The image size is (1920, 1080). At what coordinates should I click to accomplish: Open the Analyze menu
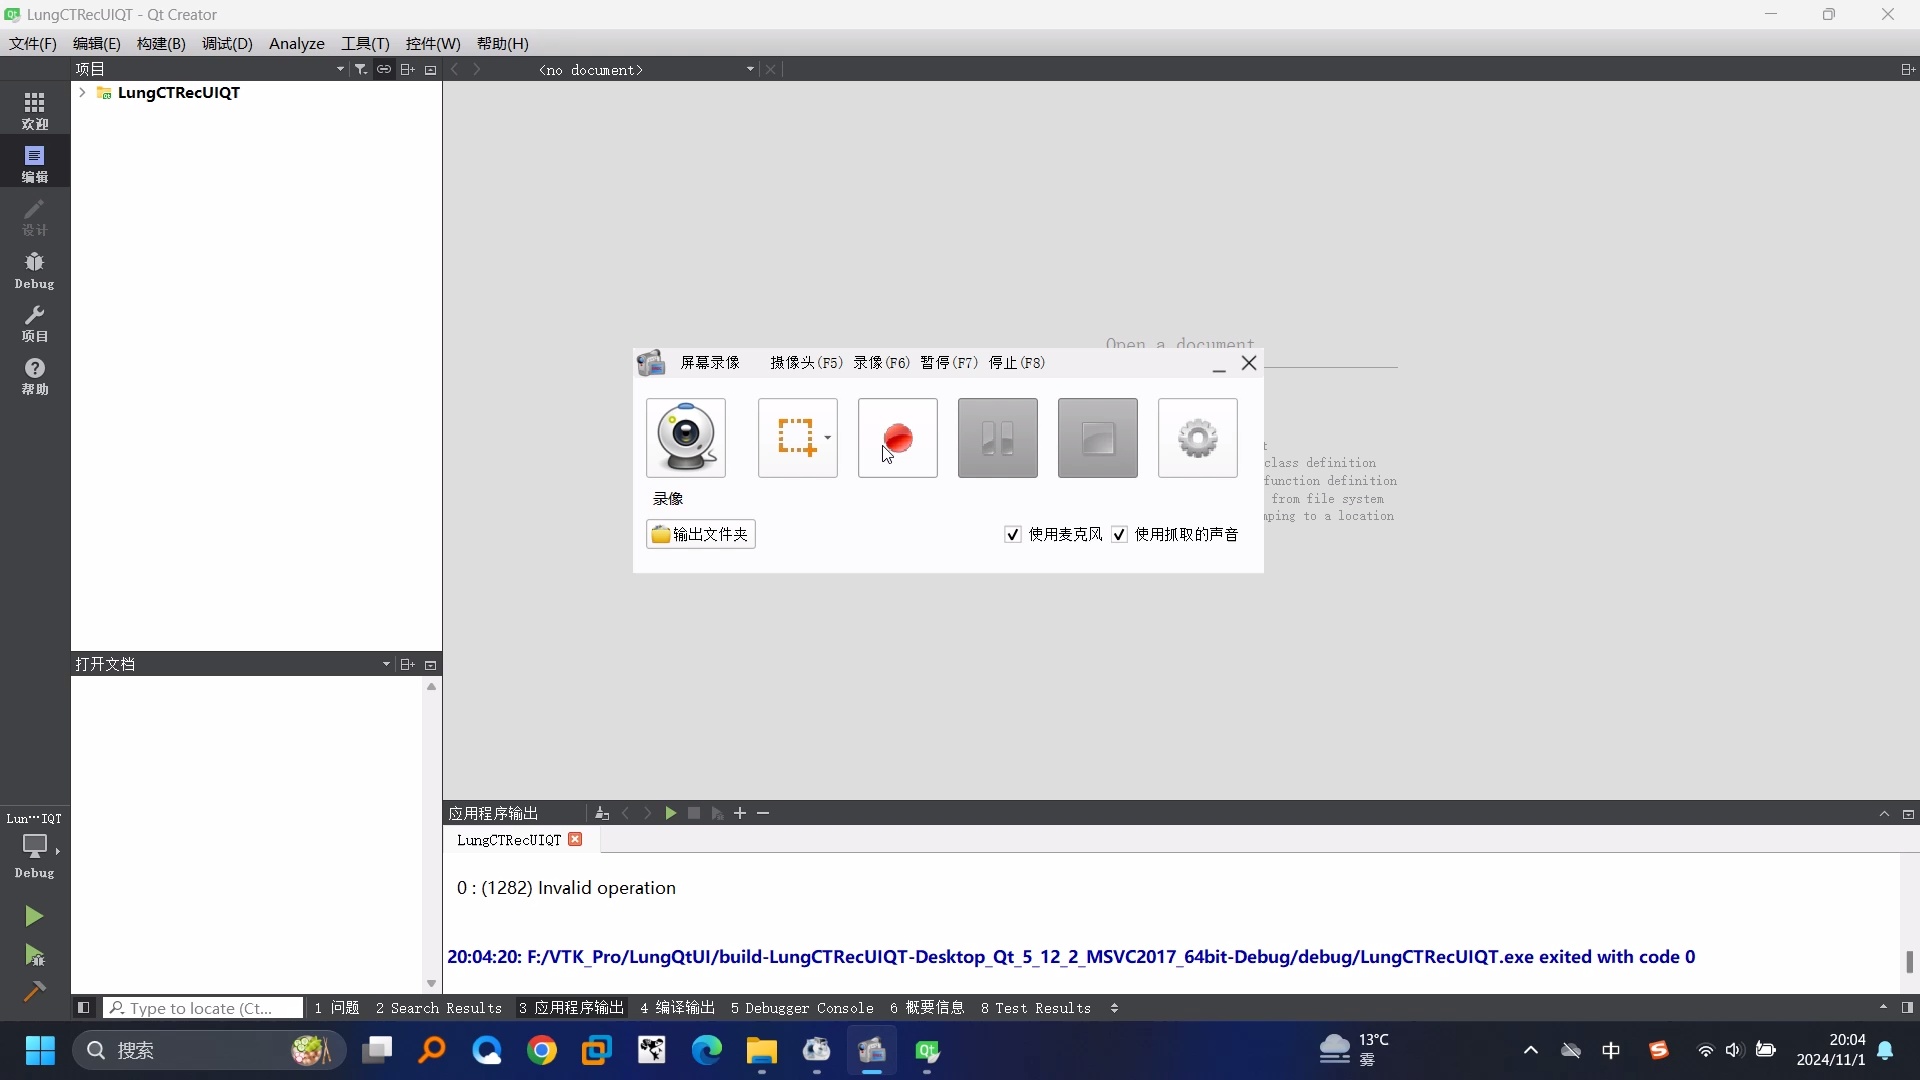(x=296, y=44)
